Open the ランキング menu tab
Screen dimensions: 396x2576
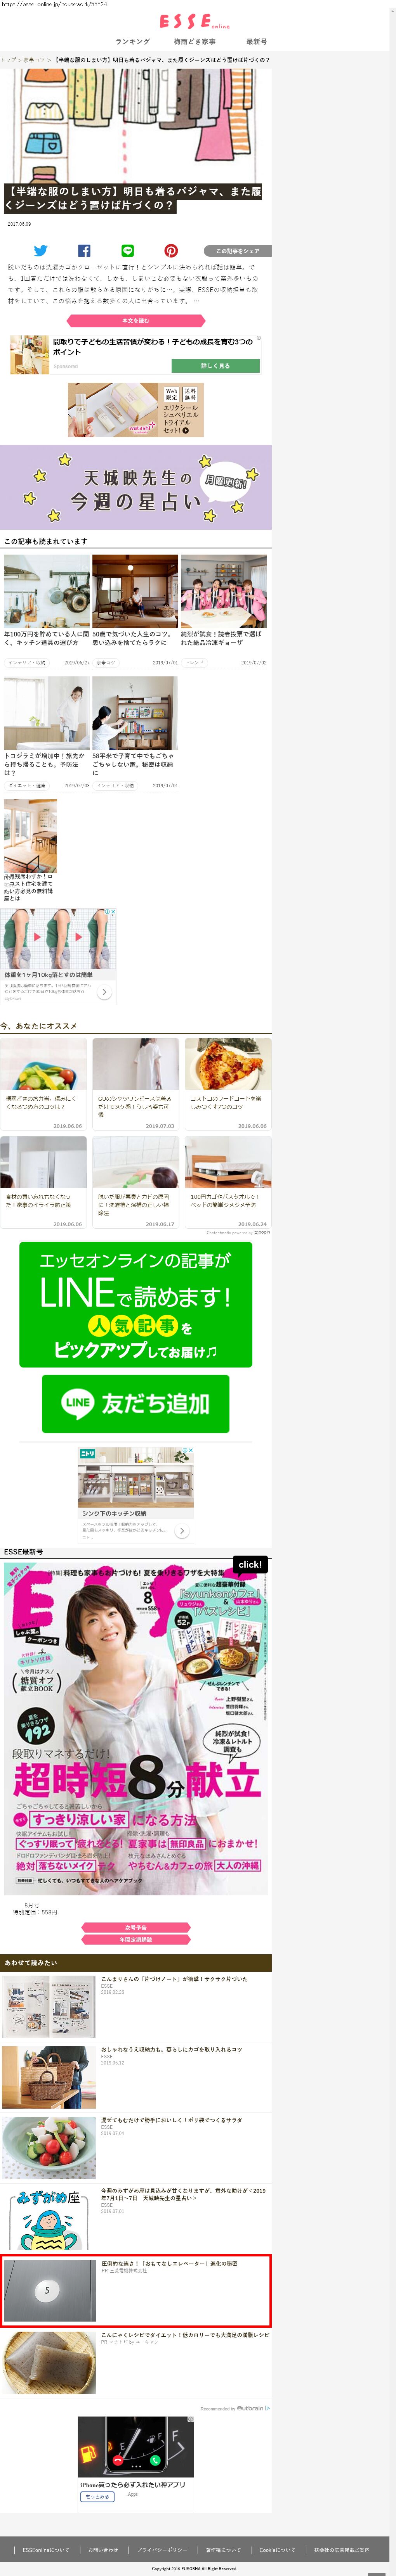click(132, 42)
